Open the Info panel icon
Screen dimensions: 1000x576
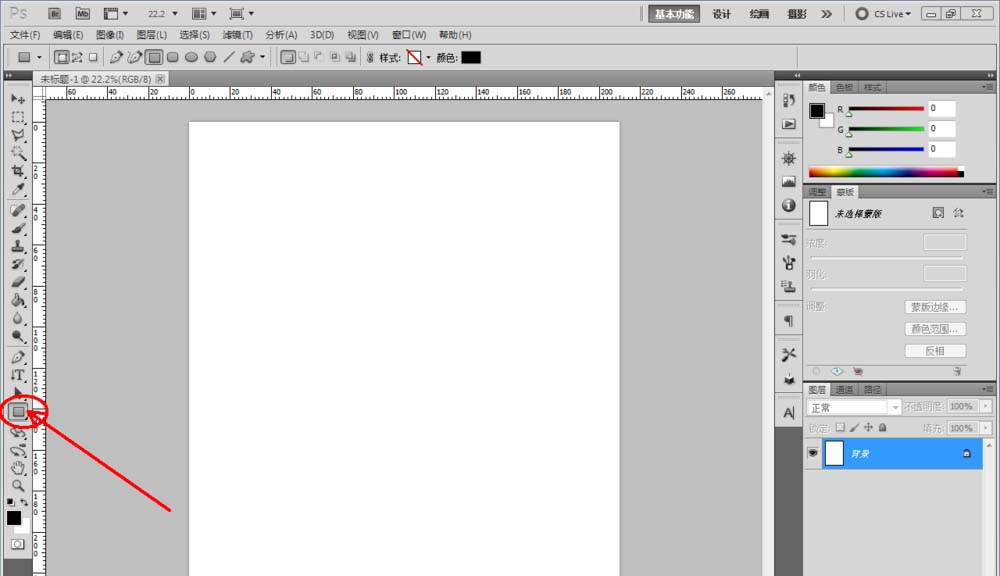point(789,205)
